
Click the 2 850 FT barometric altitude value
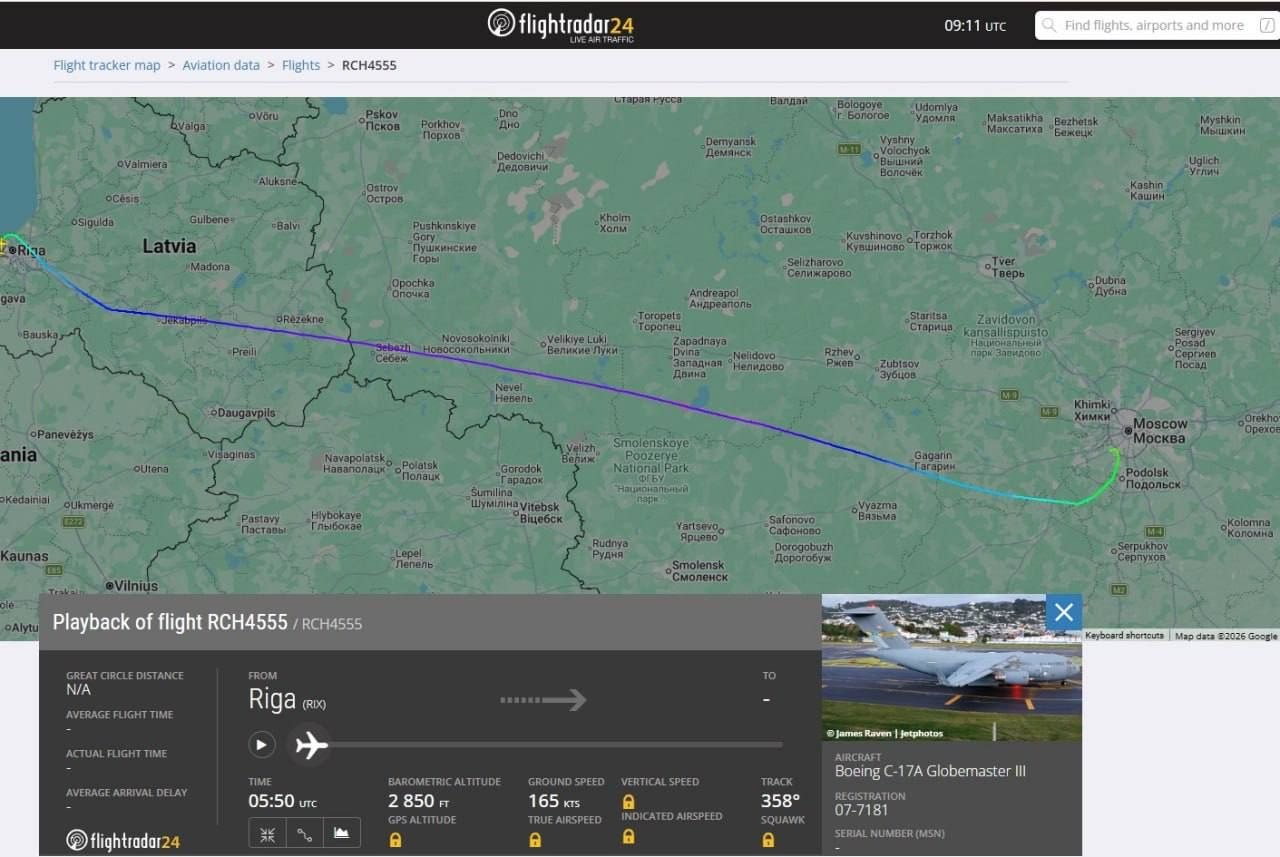click(x=419, y=801)
